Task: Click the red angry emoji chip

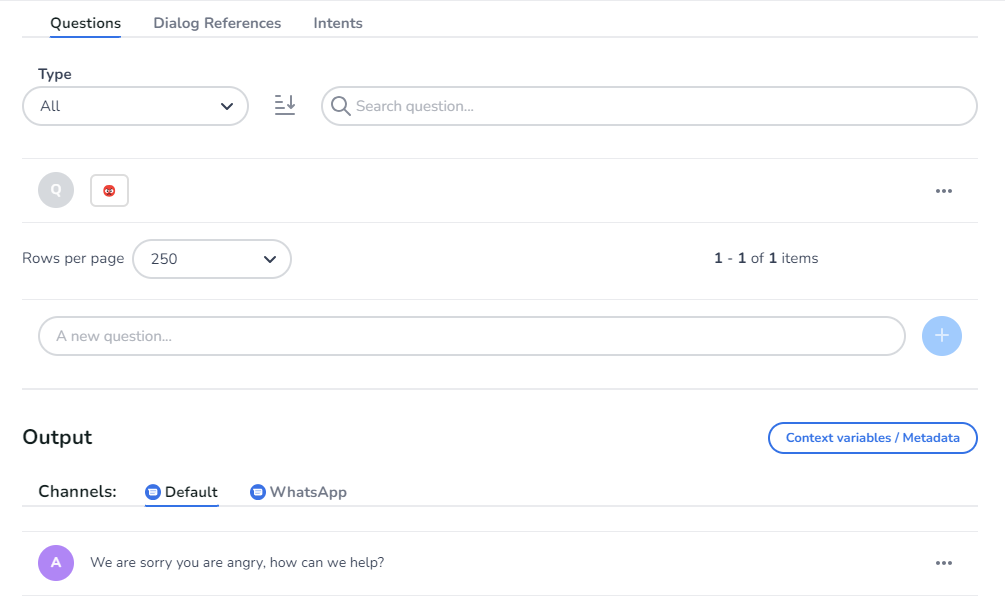Action: tap(109, 190)
